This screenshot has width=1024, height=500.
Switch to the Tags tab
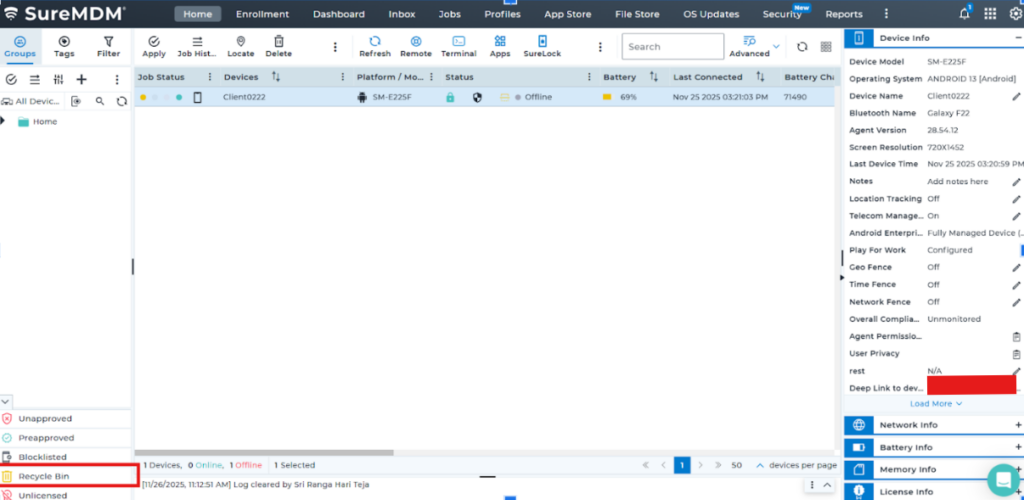click(x=64, y=46)
